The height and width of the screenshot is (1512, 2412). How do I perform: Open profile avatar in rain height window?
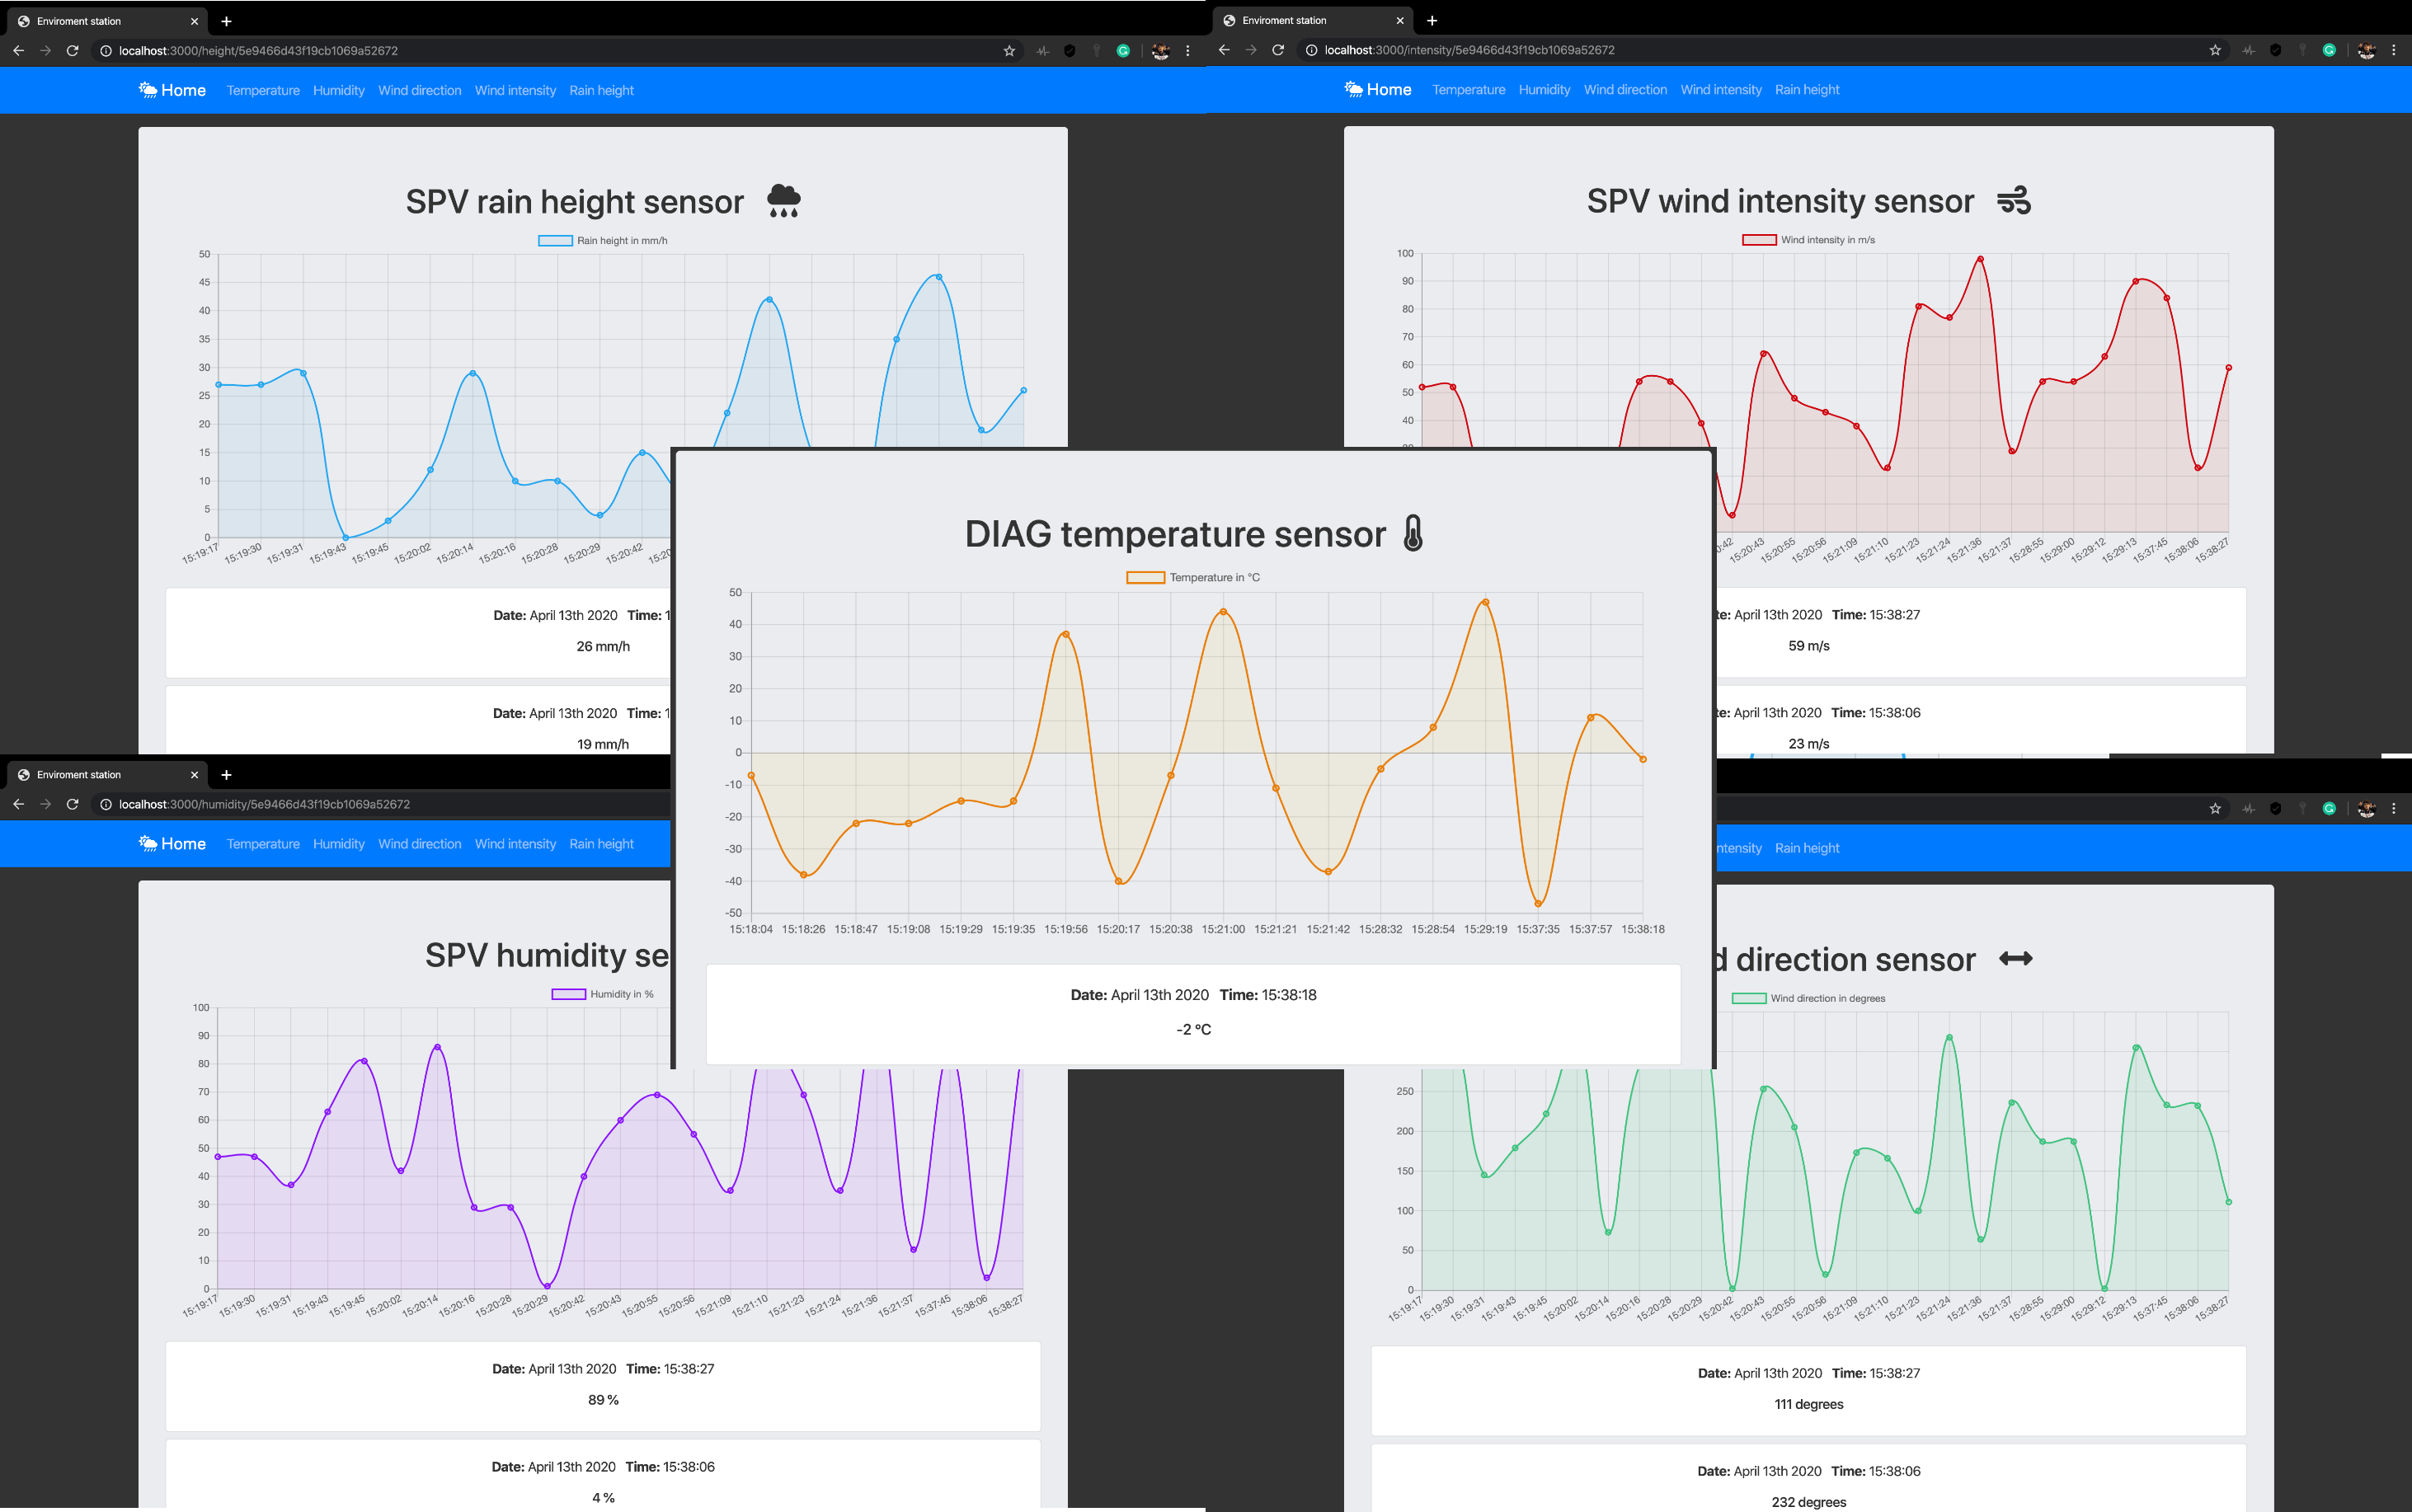[1160, 50]
